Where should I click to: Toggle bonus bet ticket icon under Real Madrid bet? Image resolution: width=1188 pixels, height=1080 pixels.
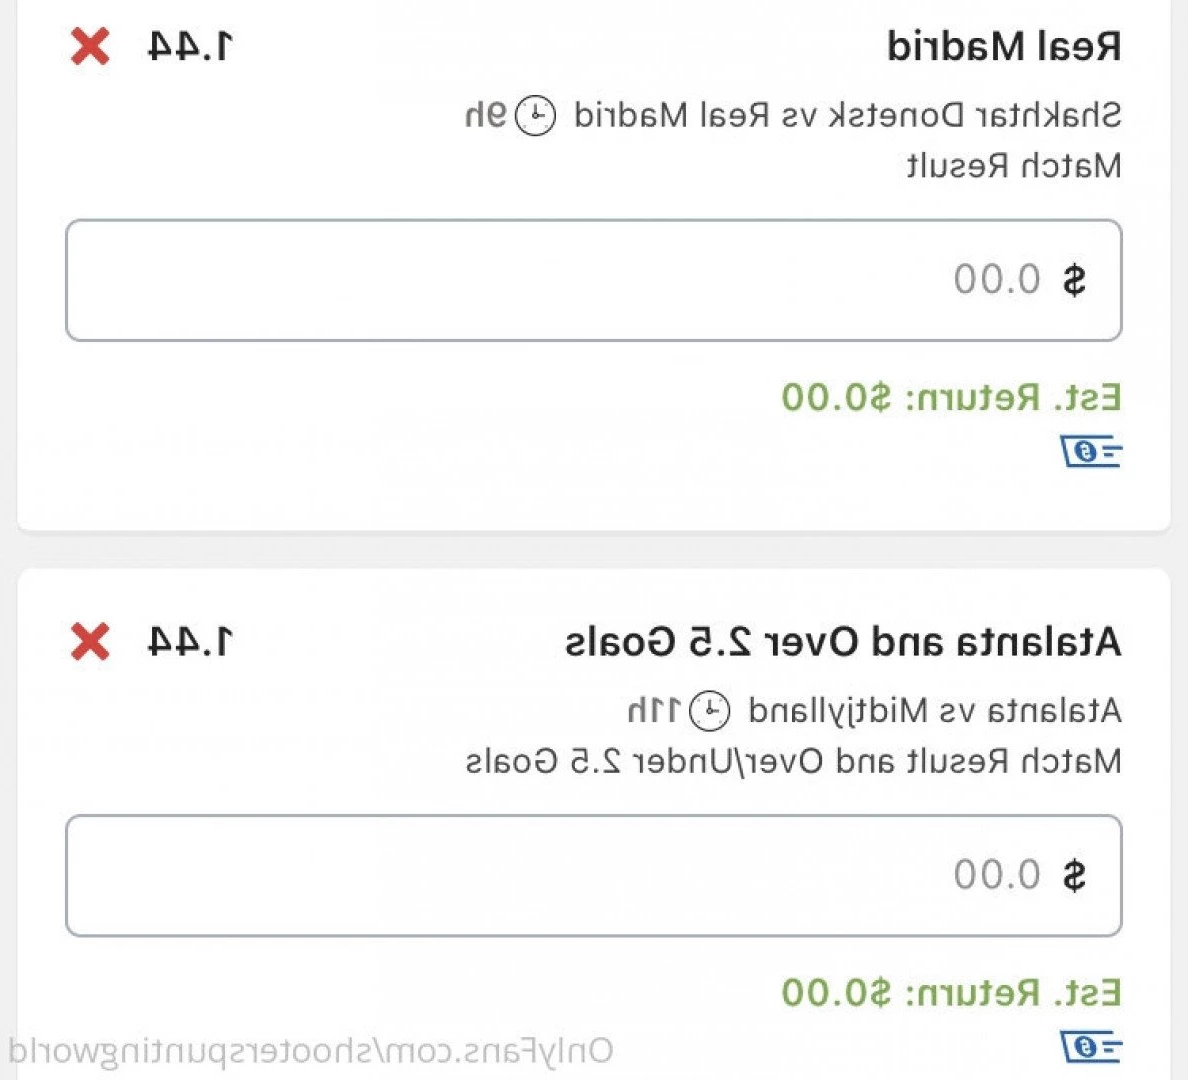[1090, 452]
